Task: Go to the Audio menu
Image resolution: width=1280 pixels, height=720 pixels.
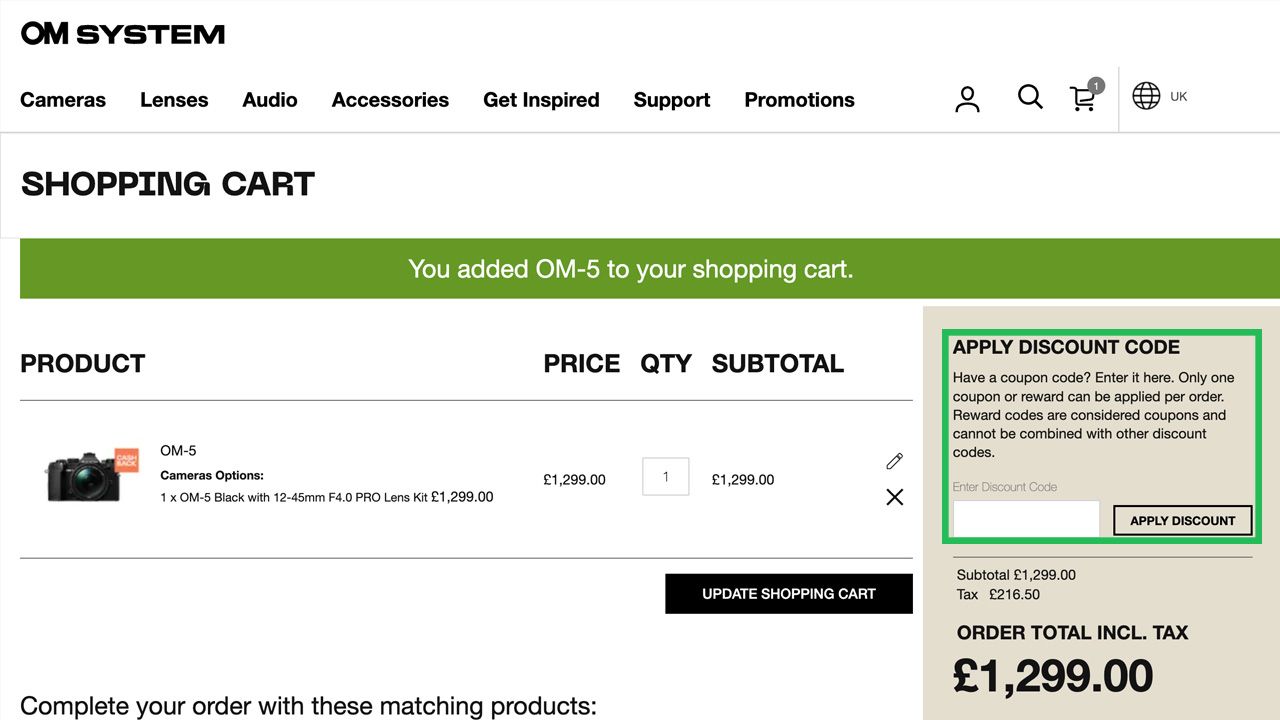Action: pyautogui.click(x=270, y=100)
